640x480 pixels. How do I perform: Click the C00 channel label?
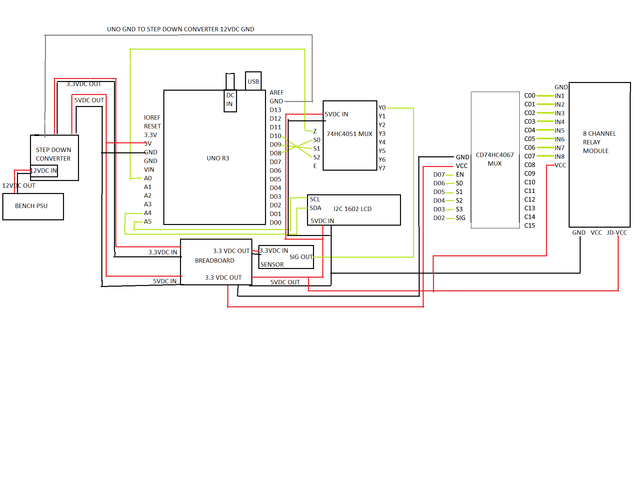point(530,96)
